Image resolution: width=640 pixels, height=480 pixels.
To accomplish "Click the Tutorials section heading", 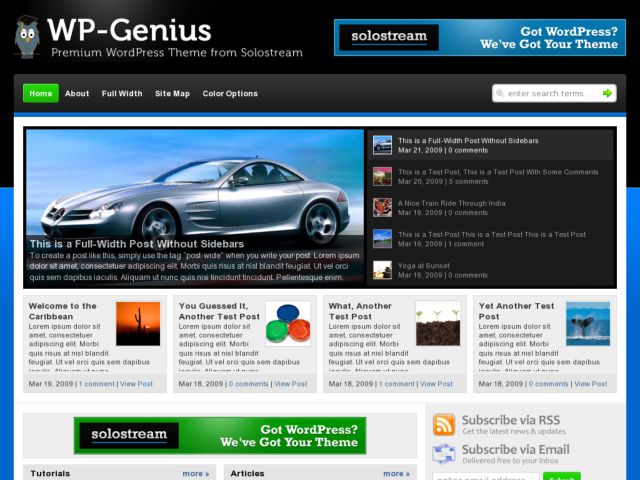I will point(50,473).
